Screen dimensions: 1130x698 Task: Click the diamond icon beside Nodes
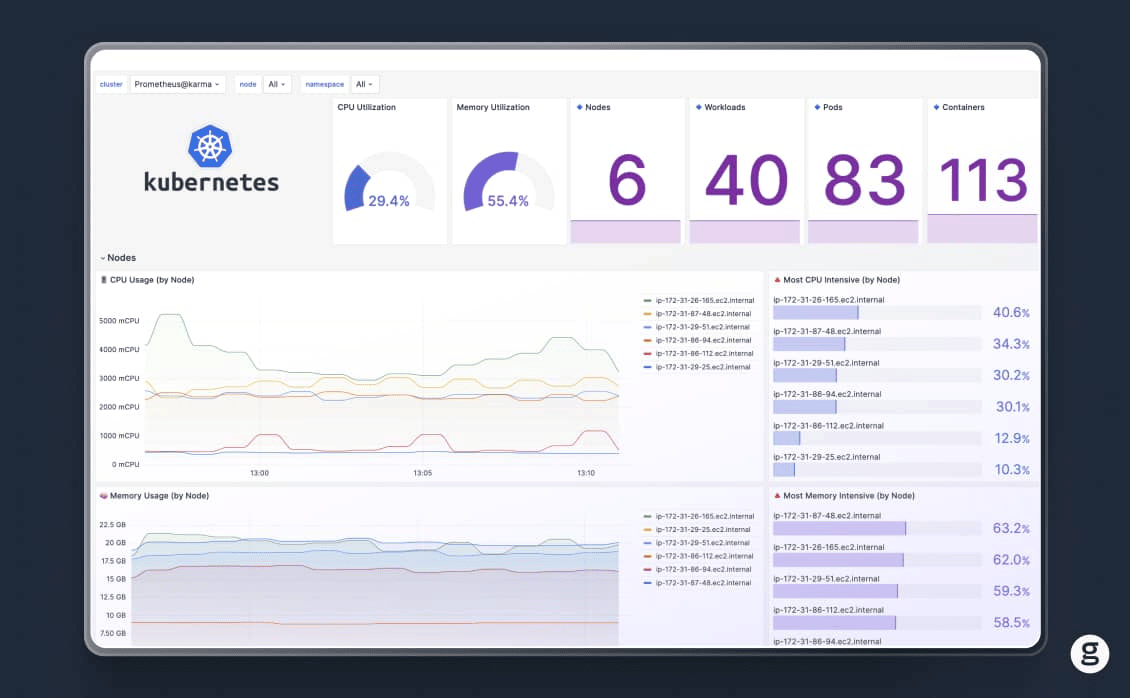click(x=579, y=107)
